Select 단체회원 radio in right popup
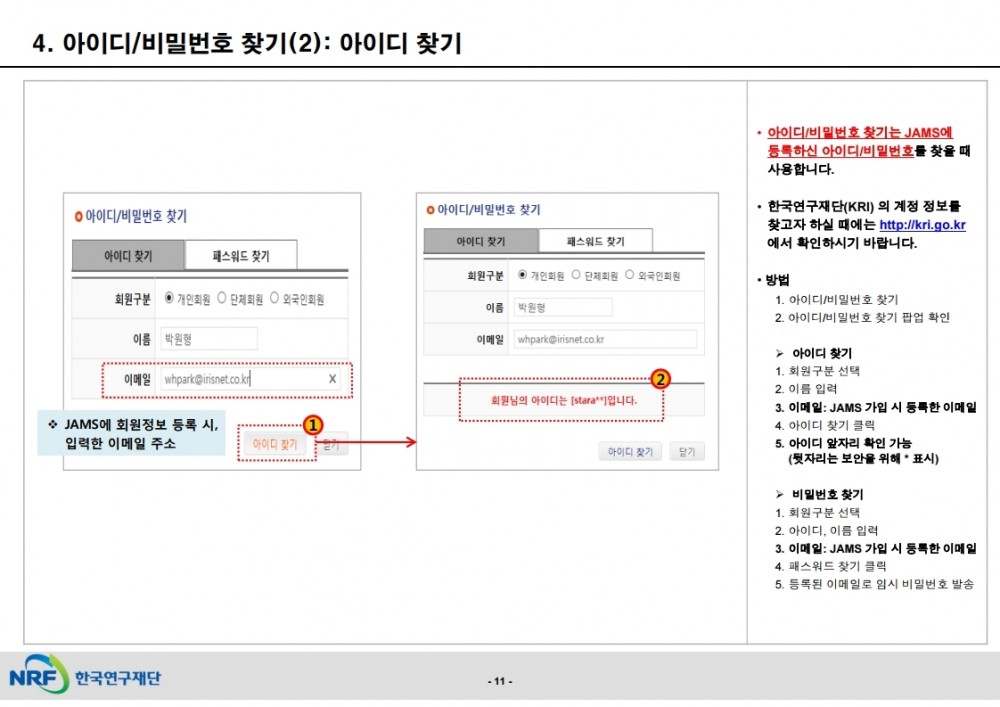 576,275
